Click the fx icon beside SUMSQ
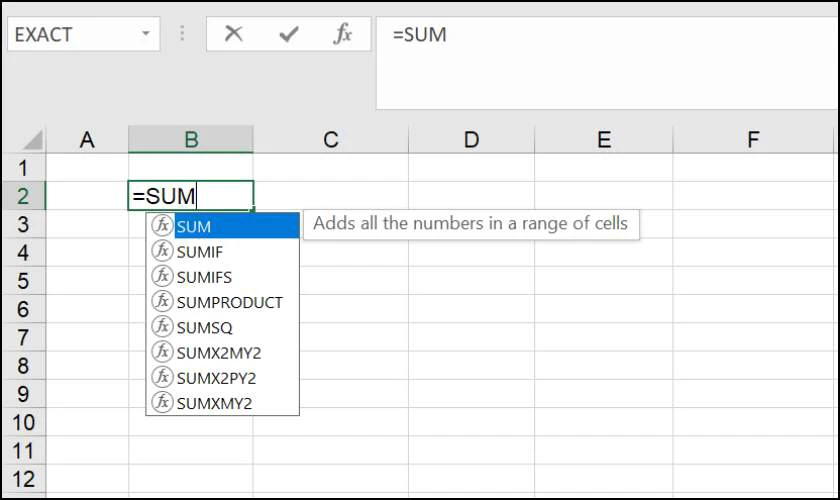This screenshot has height=500, width=840. pyautogui.click(x=162, y=326)
